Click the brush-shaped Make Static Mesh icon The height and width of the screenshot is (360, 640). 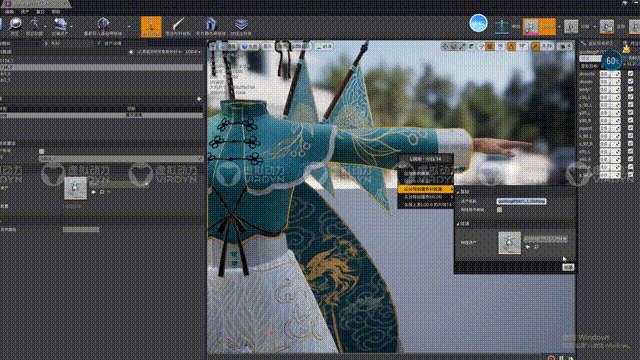point(178,25)
